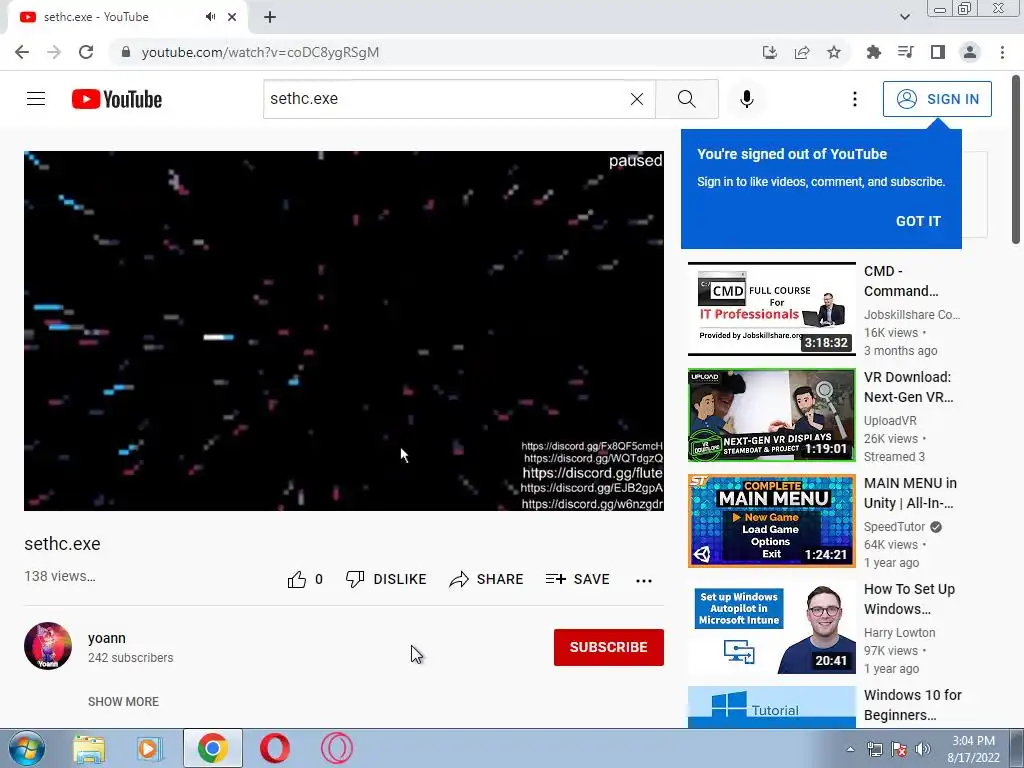This screenshot has height=768, width=1024.
Task: Open the system volume tray icon
Action: coord(922,749)
